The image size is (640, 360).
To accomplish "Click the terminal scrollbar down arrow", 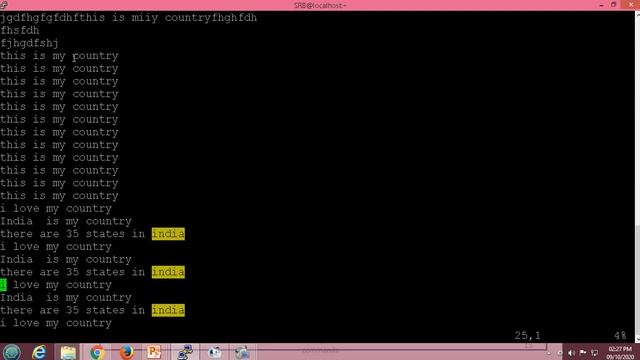I will pyautogui.click(x=638, y=340).
